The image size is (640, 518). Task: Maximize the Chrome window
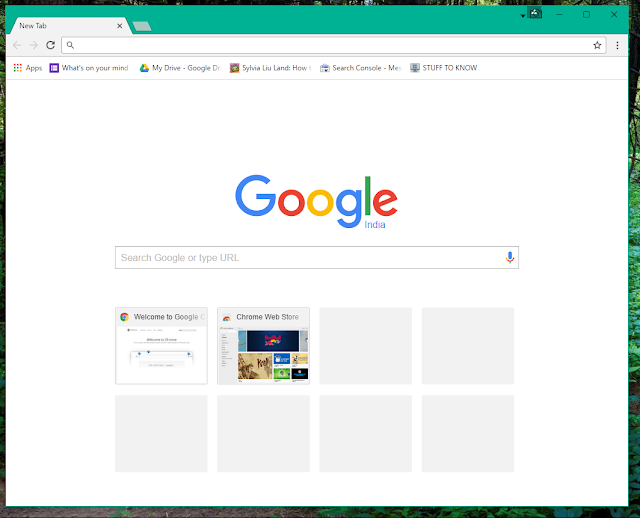tap(587, 15)
